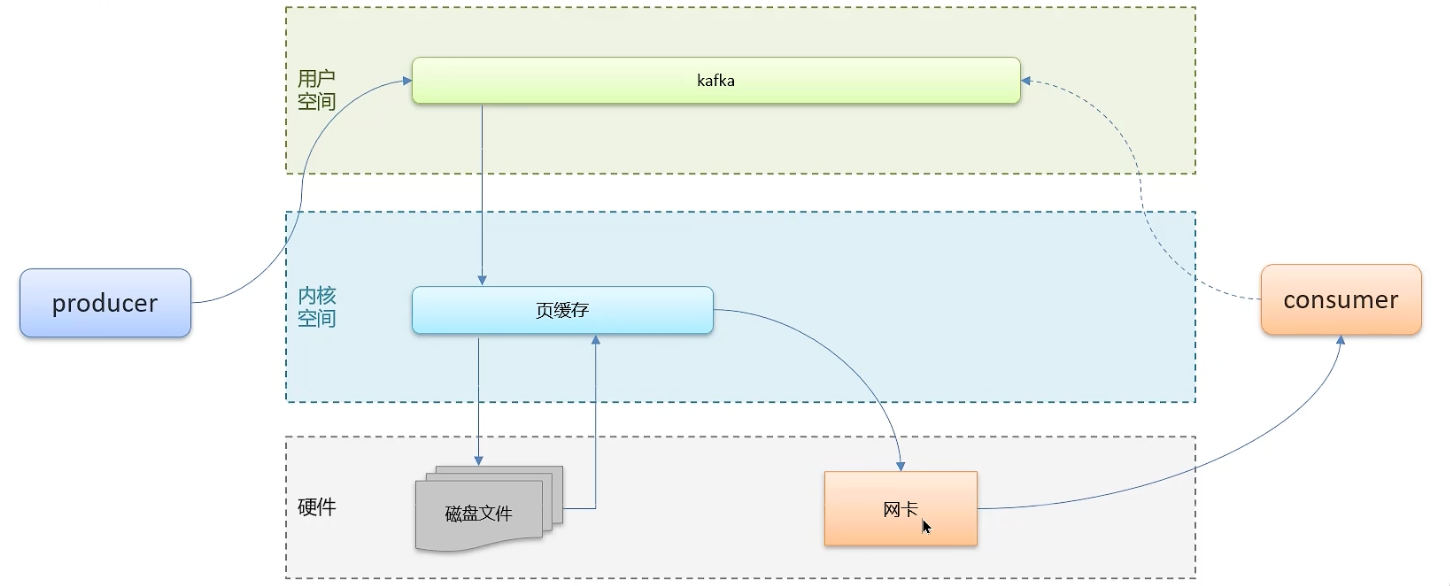Click the 内核空间 label
This screenshot has height=586, width=1450.
316,307
